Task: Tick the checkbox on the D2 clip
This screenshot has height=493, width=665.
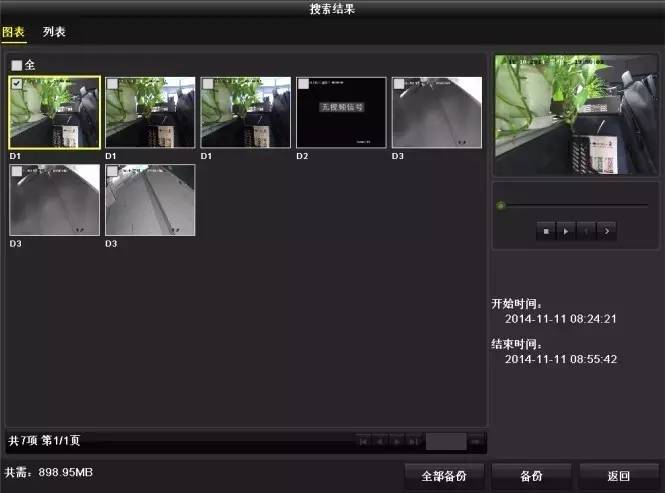Action: coord(304,84)
